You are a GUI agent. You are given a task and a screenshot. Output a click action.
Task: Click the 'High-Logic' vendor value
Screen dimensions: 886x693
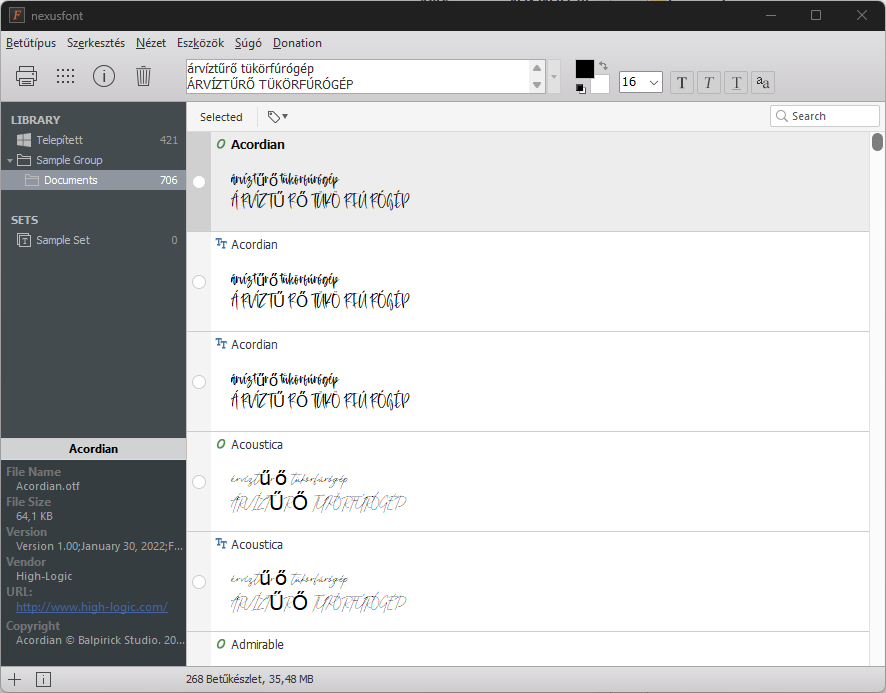[x=44, y=576]
